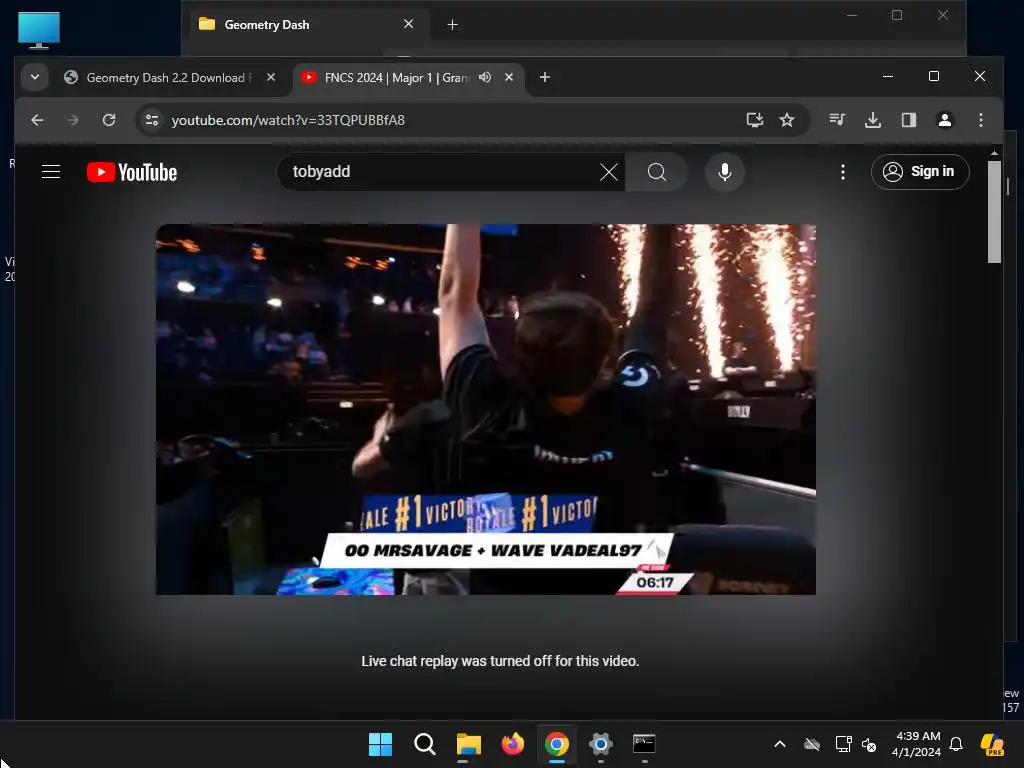Image resolution: width=1024 pixels, height=768 pixels.
Task: Open Chrome downloads icon
Action: 872,120
